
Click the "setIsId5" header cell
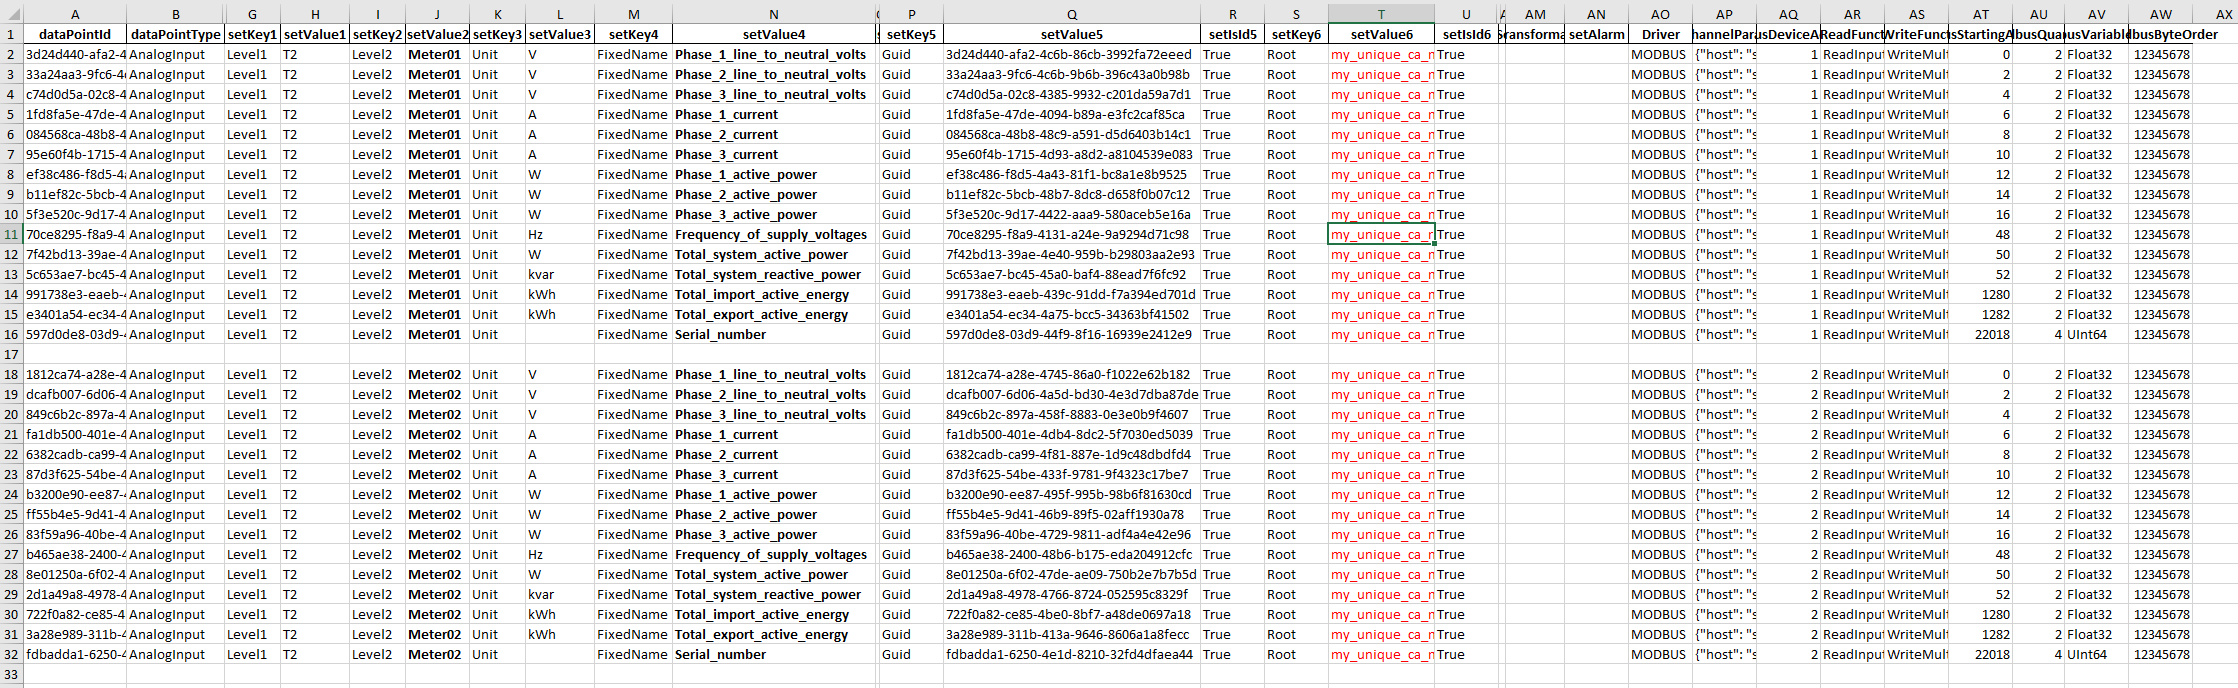pos(1232,34)
